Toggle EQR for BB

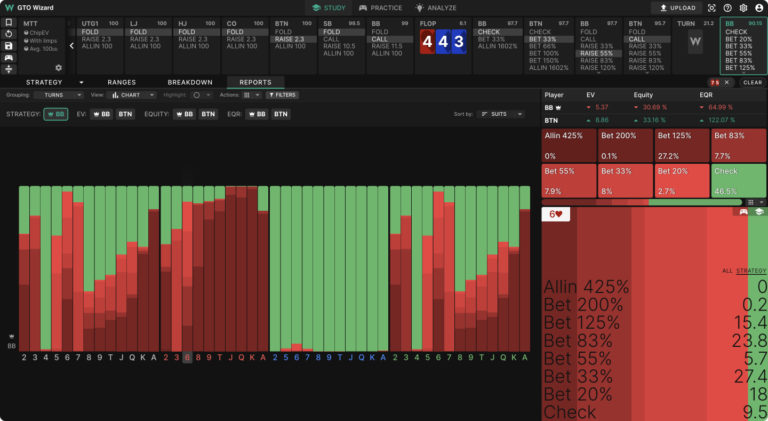click(x=257, y=114)
